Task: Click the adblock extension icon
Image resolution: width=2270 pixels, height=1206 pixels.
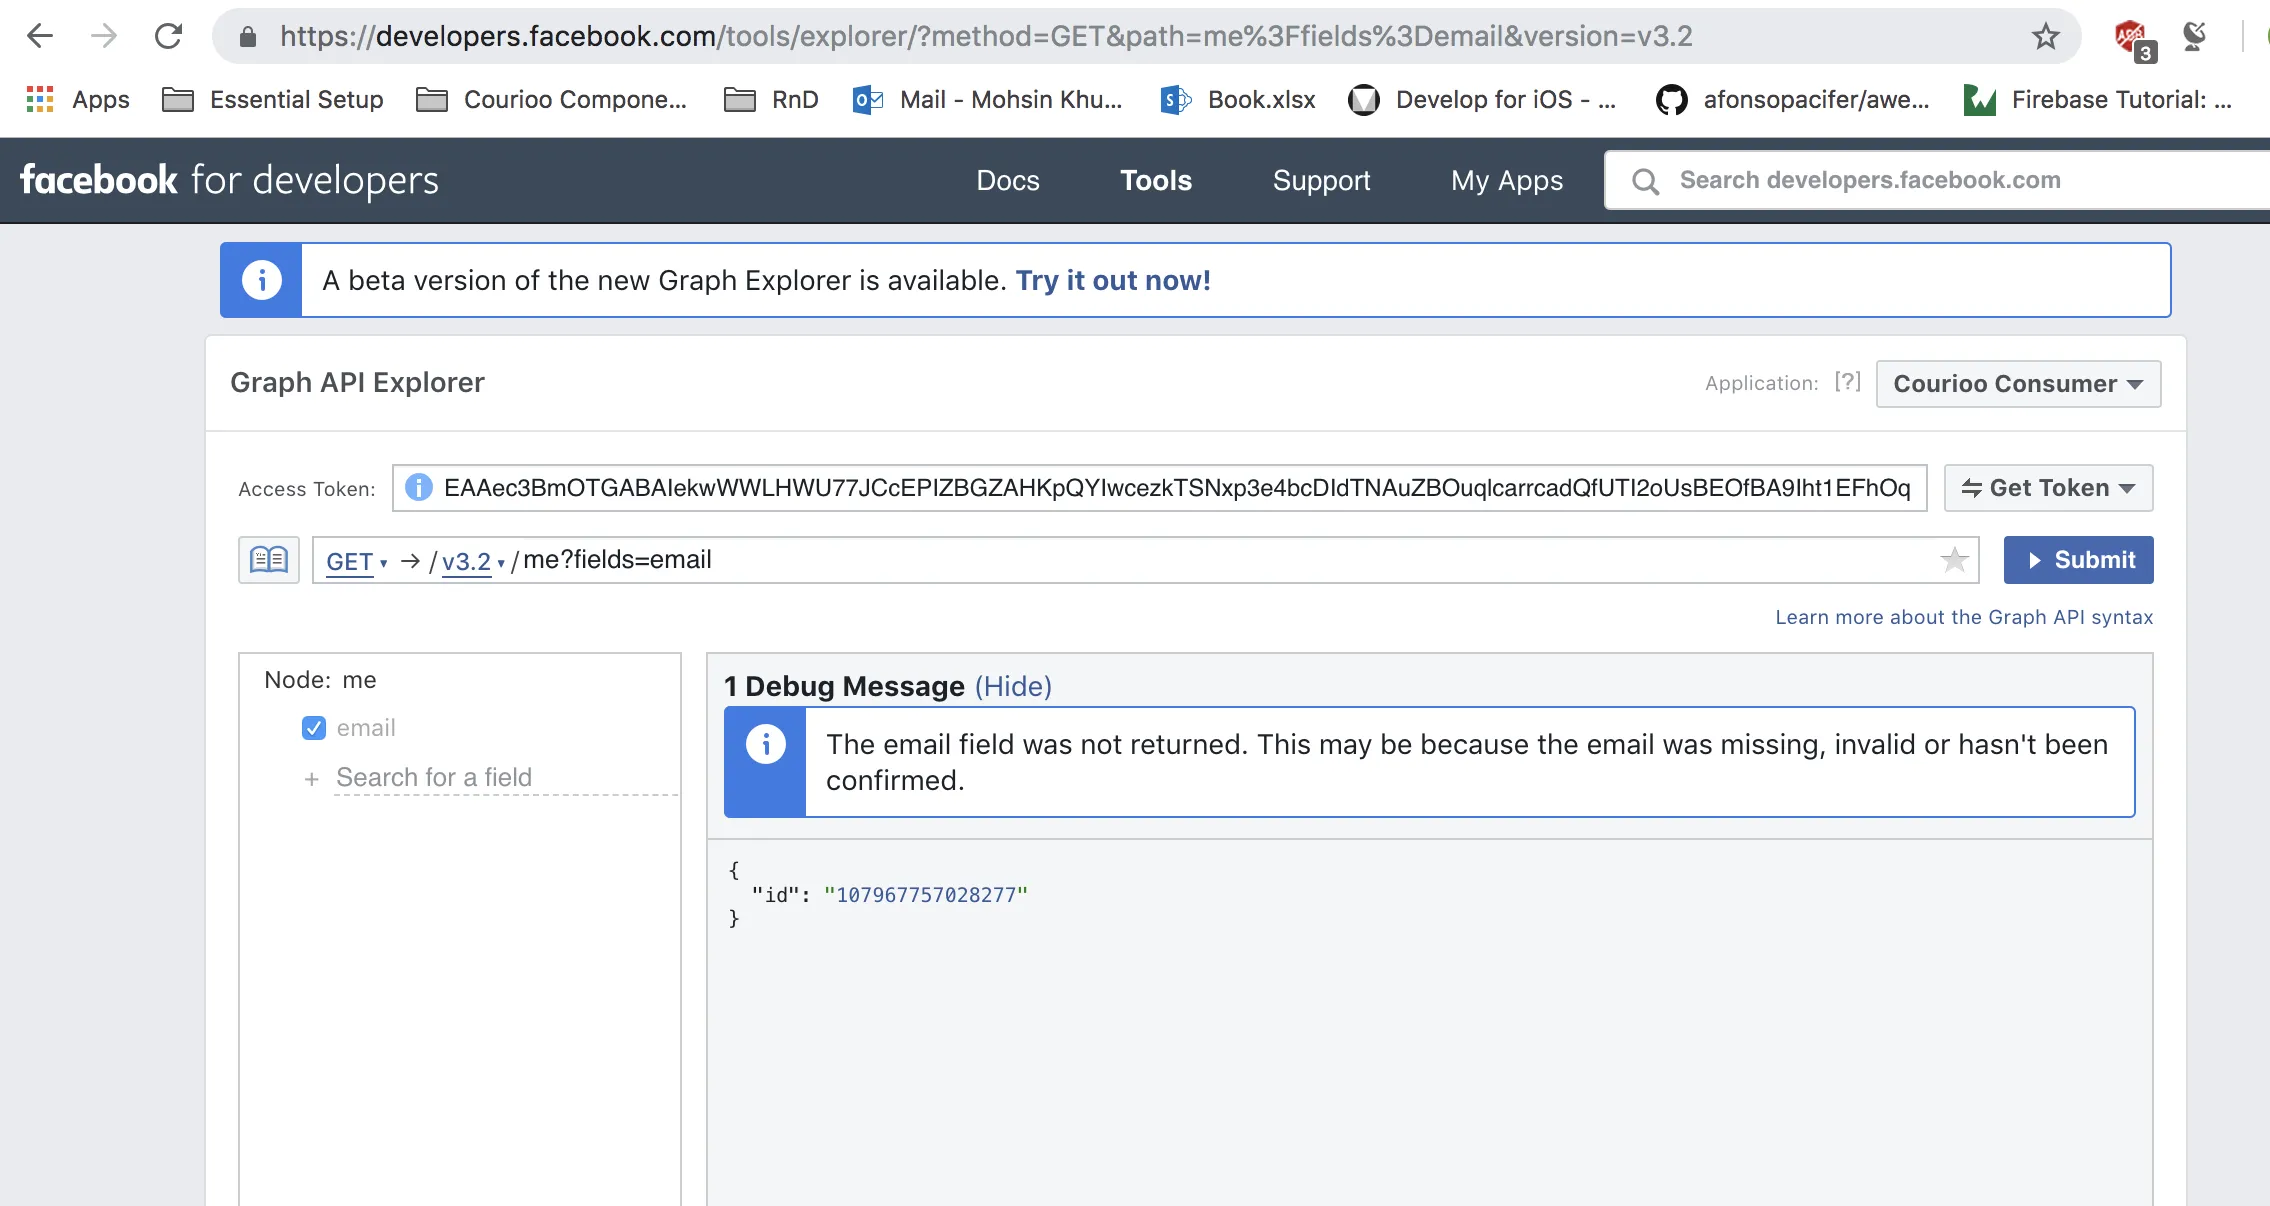Action: click(2131, 38)
